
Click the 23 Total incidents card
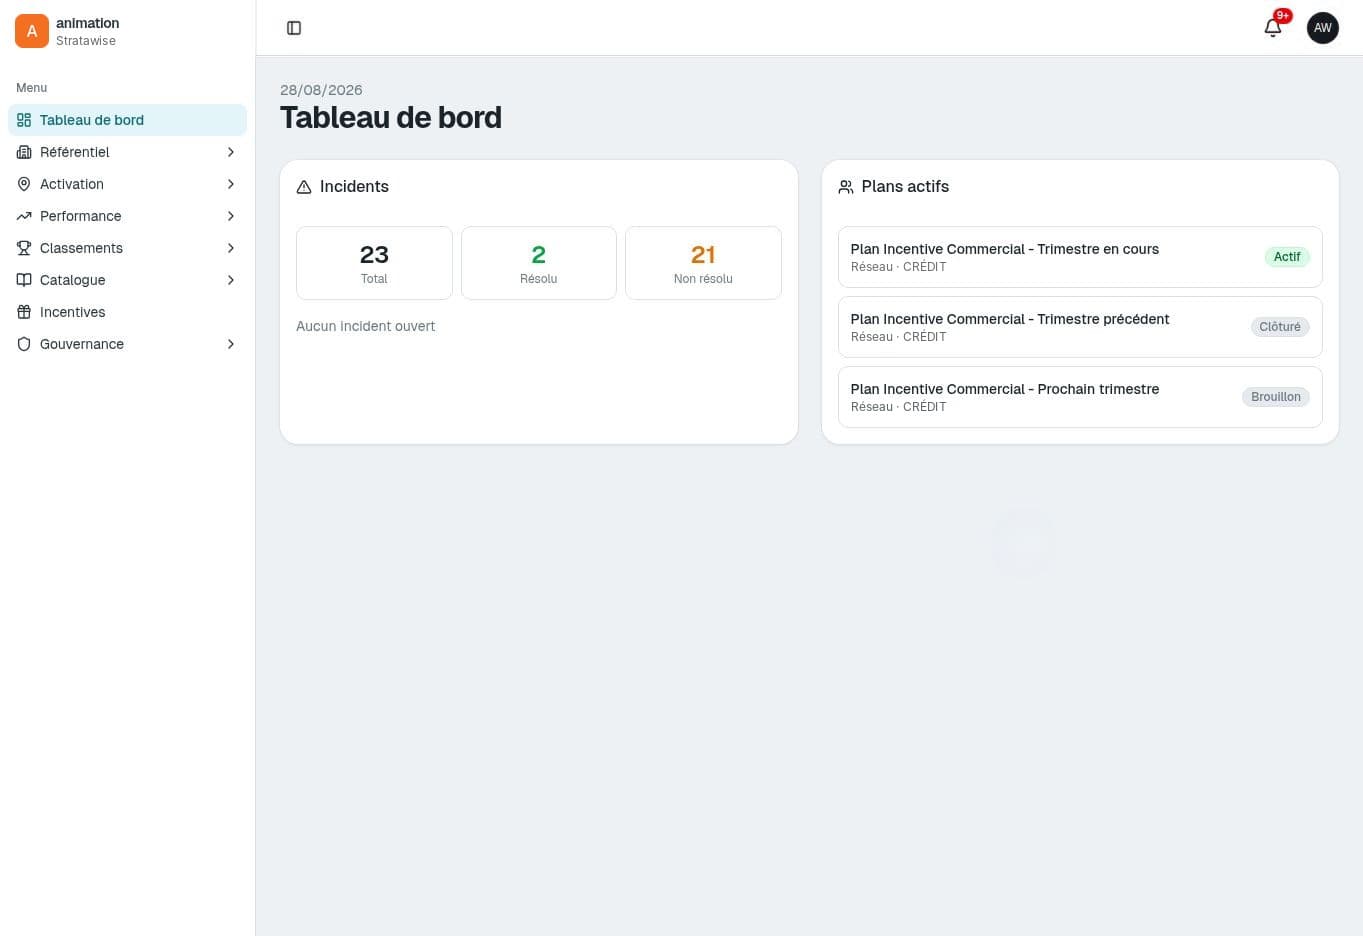374,263
